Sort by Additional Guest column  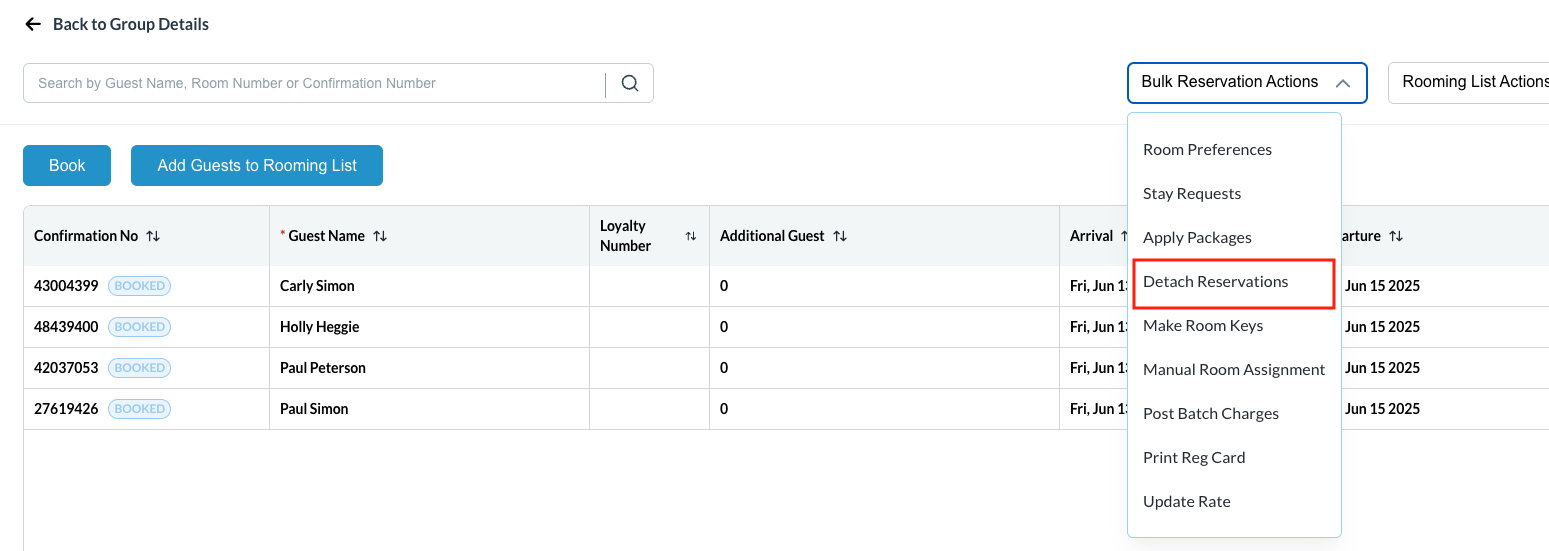pyautogui.click(x=840, y=236)
